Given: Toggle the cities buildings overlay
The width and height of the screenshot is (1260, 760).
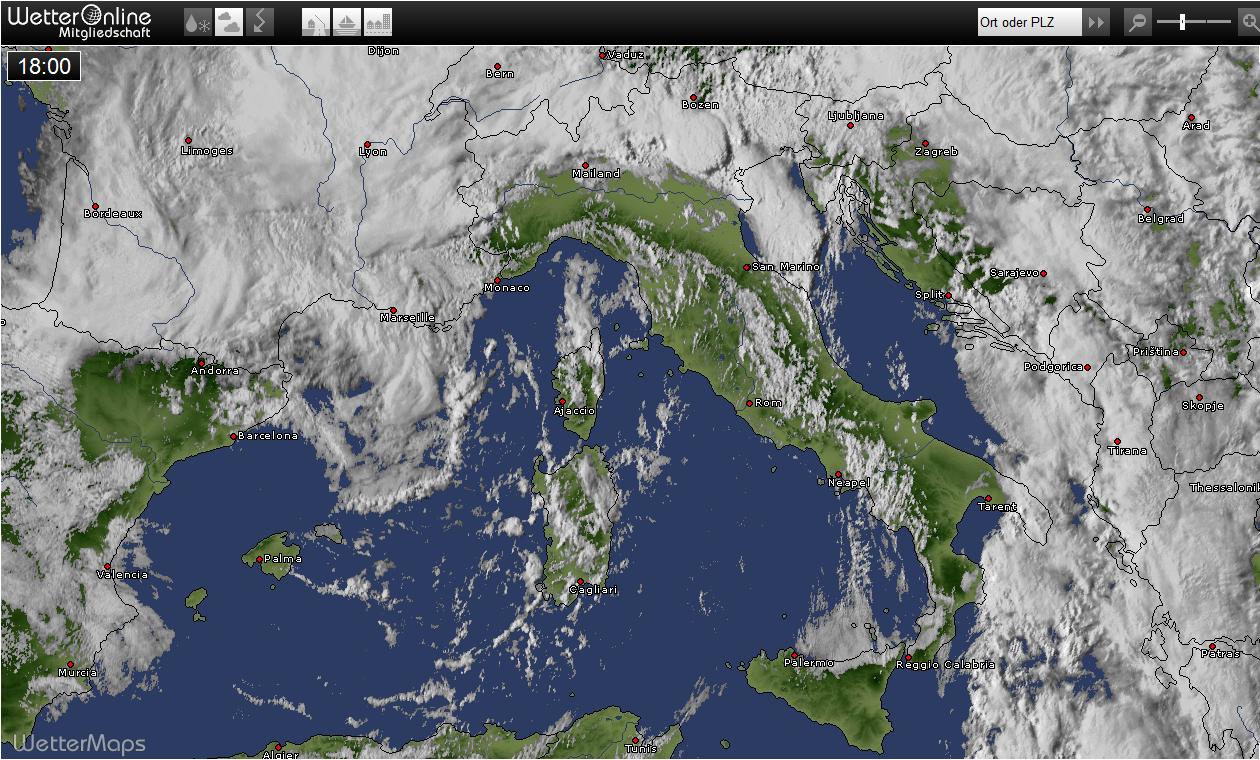Looking at the screenshot, I should coord(378,23).
